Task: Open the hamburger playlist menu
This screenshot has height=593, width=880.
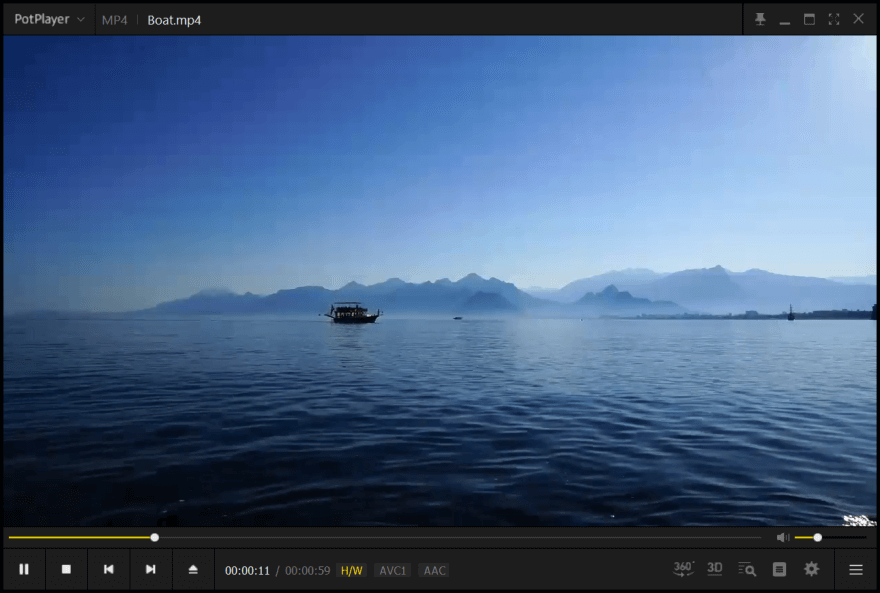Action: point(856,570)
